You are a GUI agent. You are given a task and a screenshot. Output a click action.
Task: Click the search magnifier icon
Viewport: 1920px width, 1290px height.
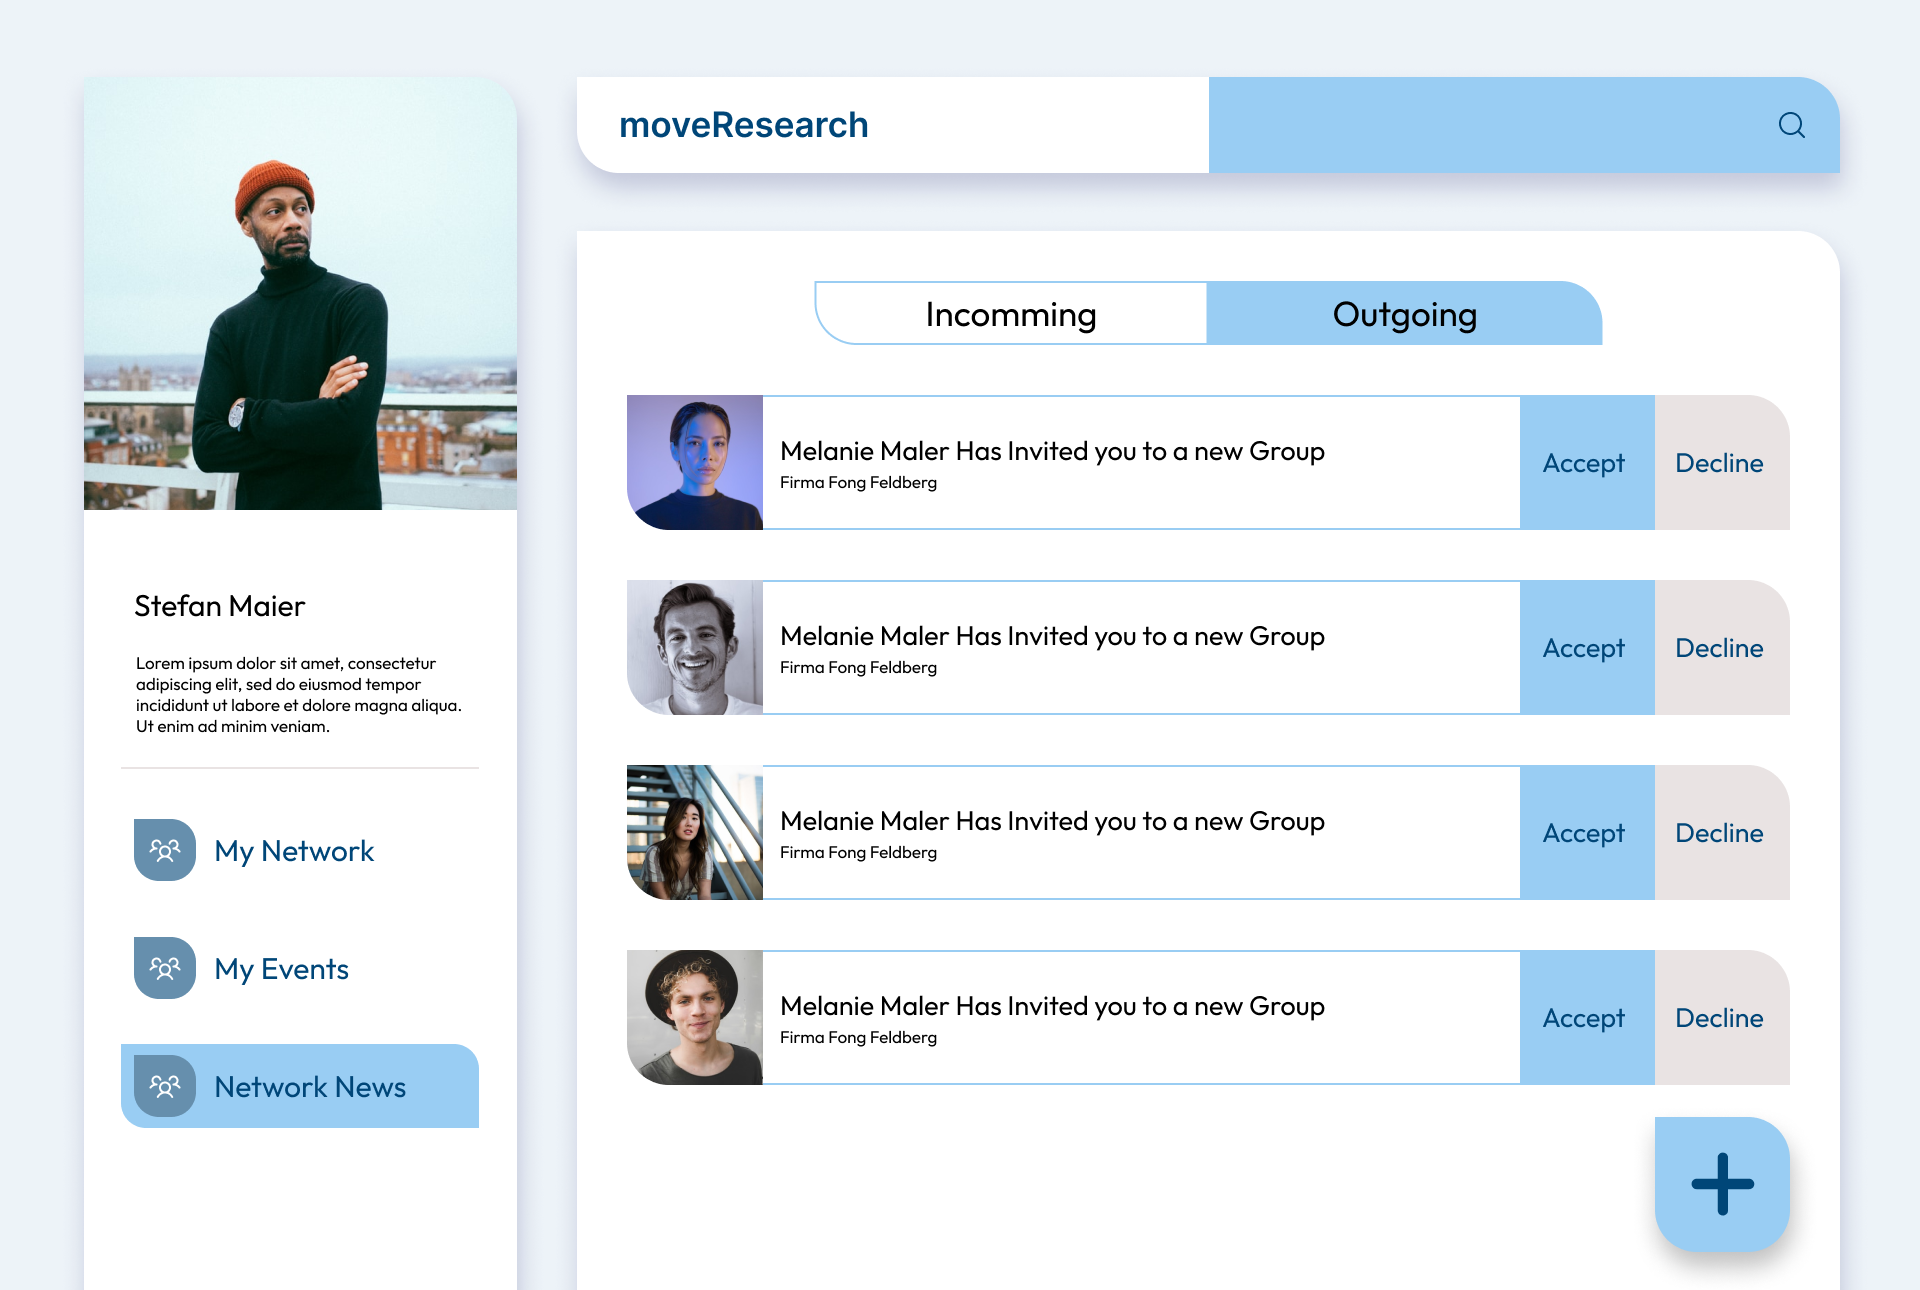(x=1791, y=125)
